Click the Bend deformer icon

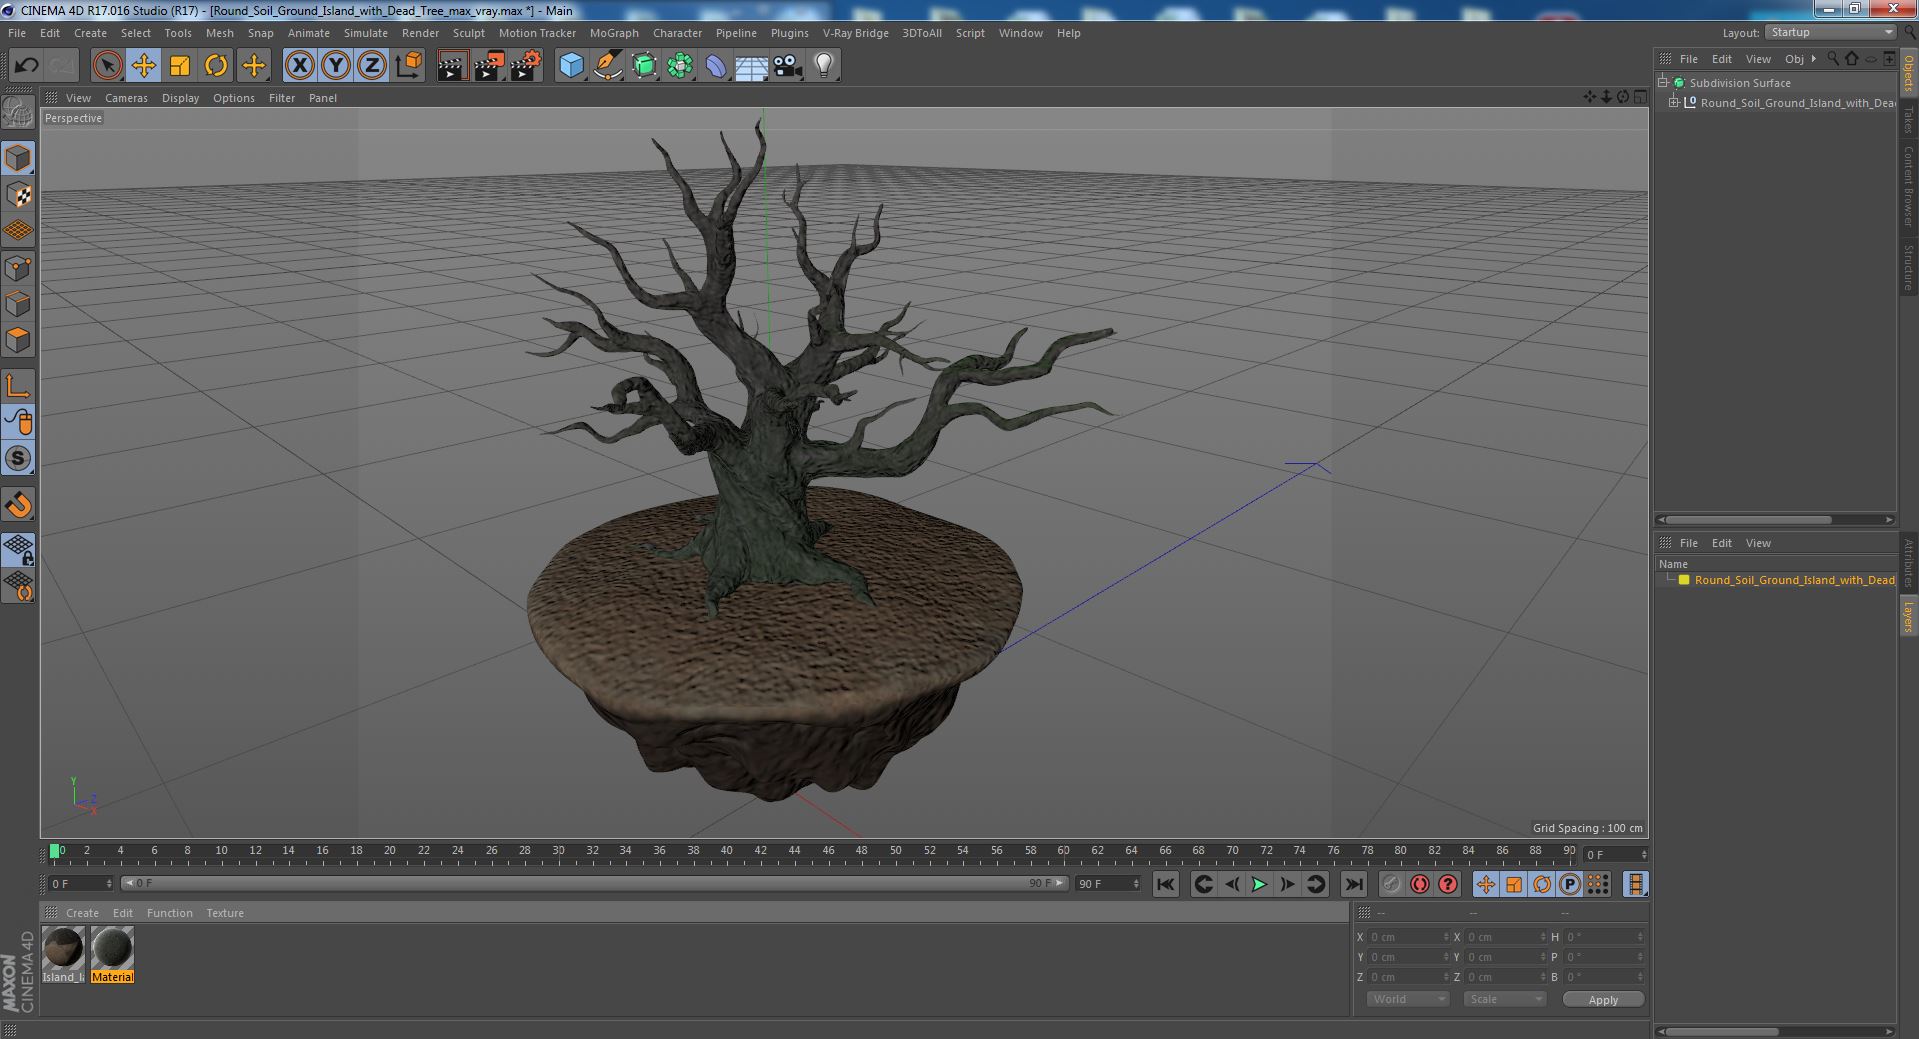716,66
